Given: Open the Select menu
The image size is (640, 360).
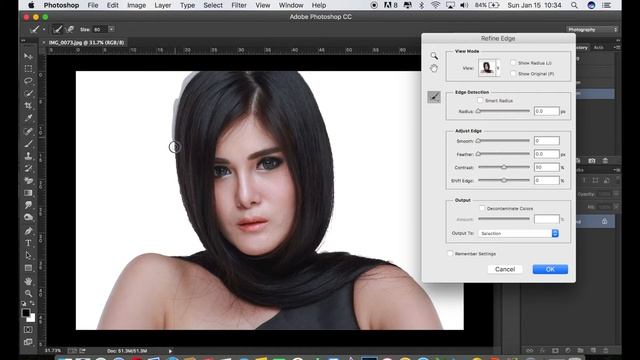Looking at the screenshot, I should click(x=213, y=5).
